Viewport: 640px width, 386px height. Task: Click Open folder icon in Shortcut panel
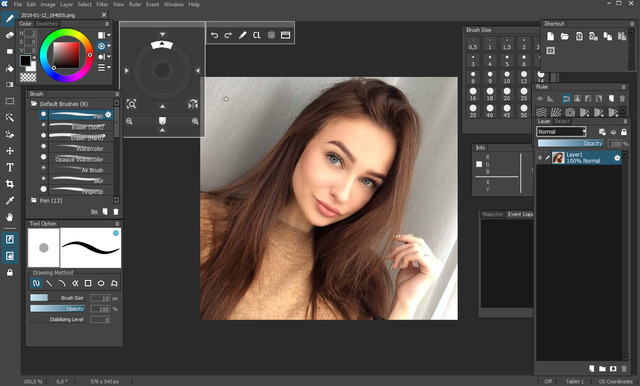pyautogui.click(x=564, y=36)
